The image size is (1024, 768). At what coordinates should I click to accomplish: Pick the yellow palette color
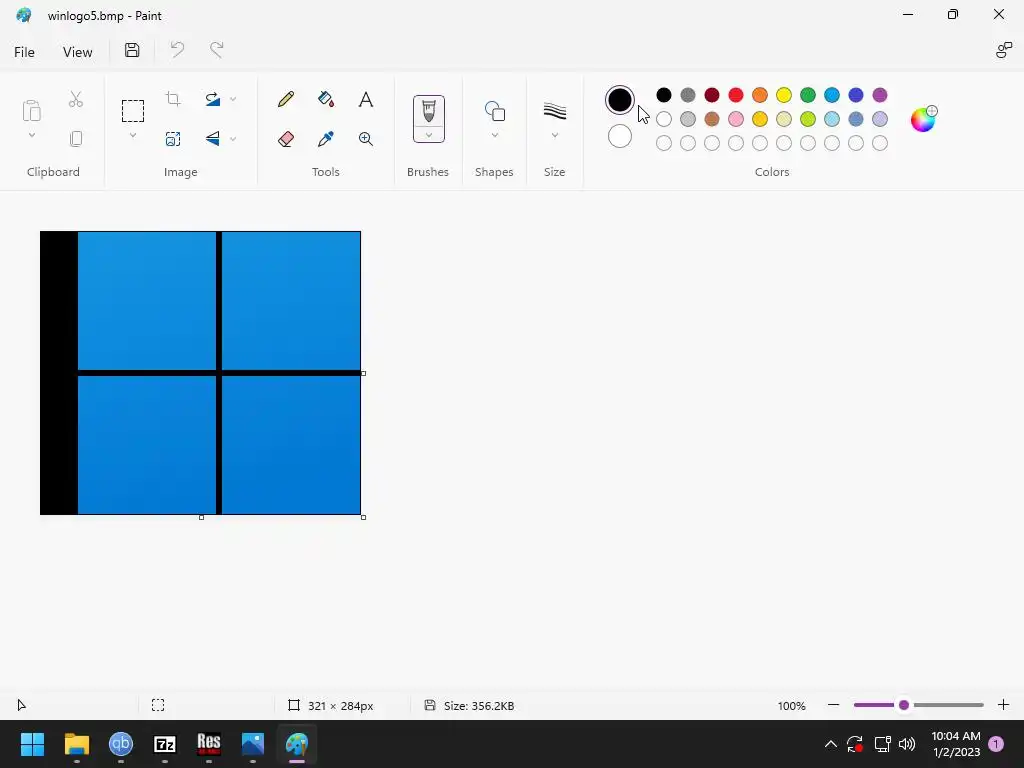(x=784, y=95)
